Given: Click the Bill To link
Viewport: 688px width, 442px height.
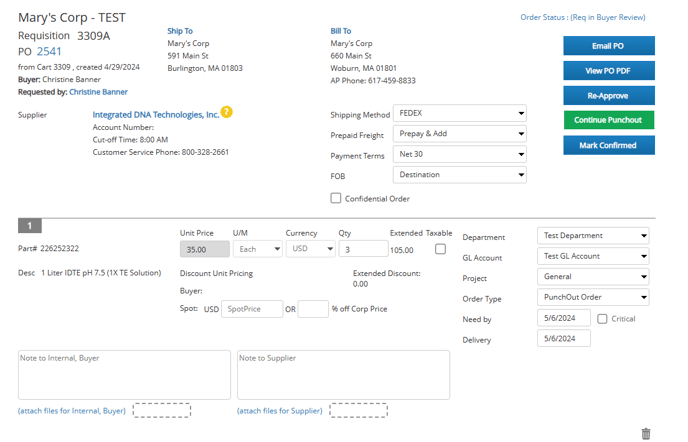Looking at the screenshot, I should pyautogui.click(x=341, y=31).
